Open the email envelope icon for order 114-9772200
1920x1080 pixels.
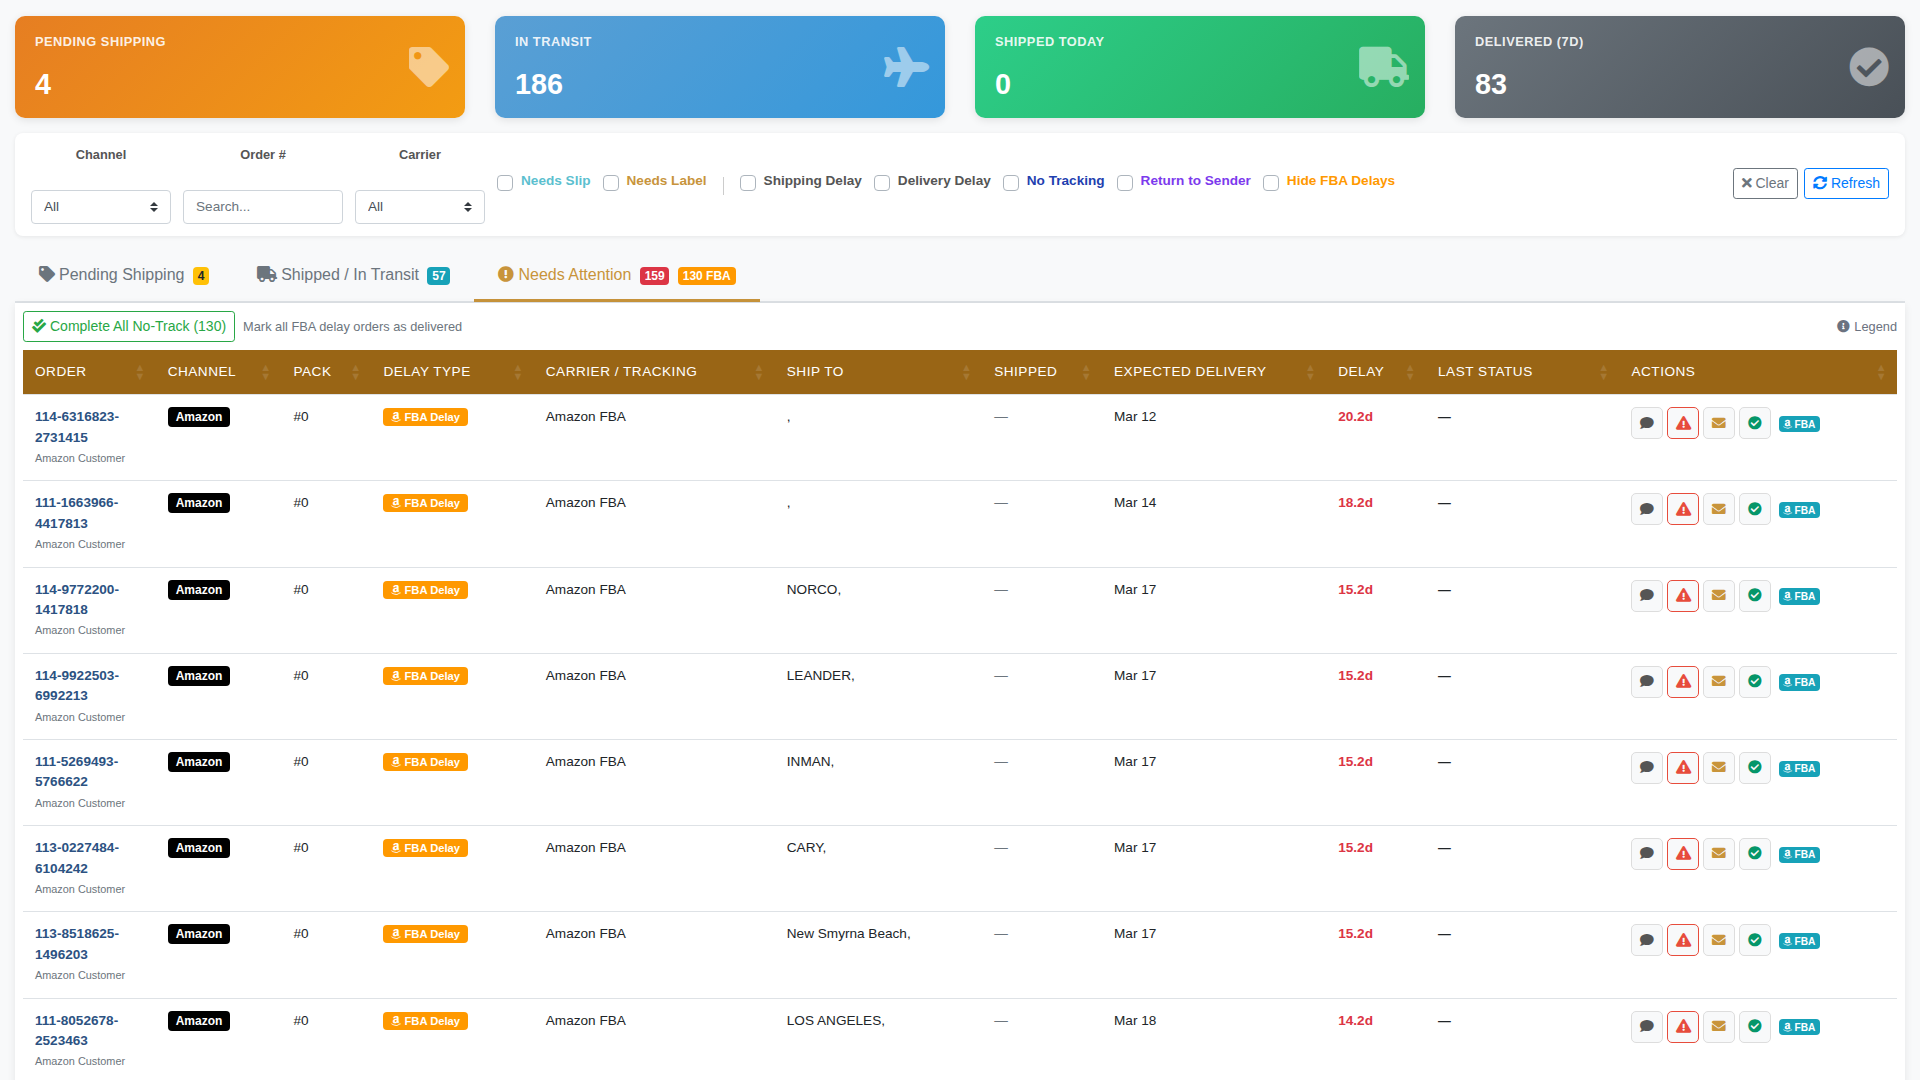pyautogui.click(x=1718, y=595)
